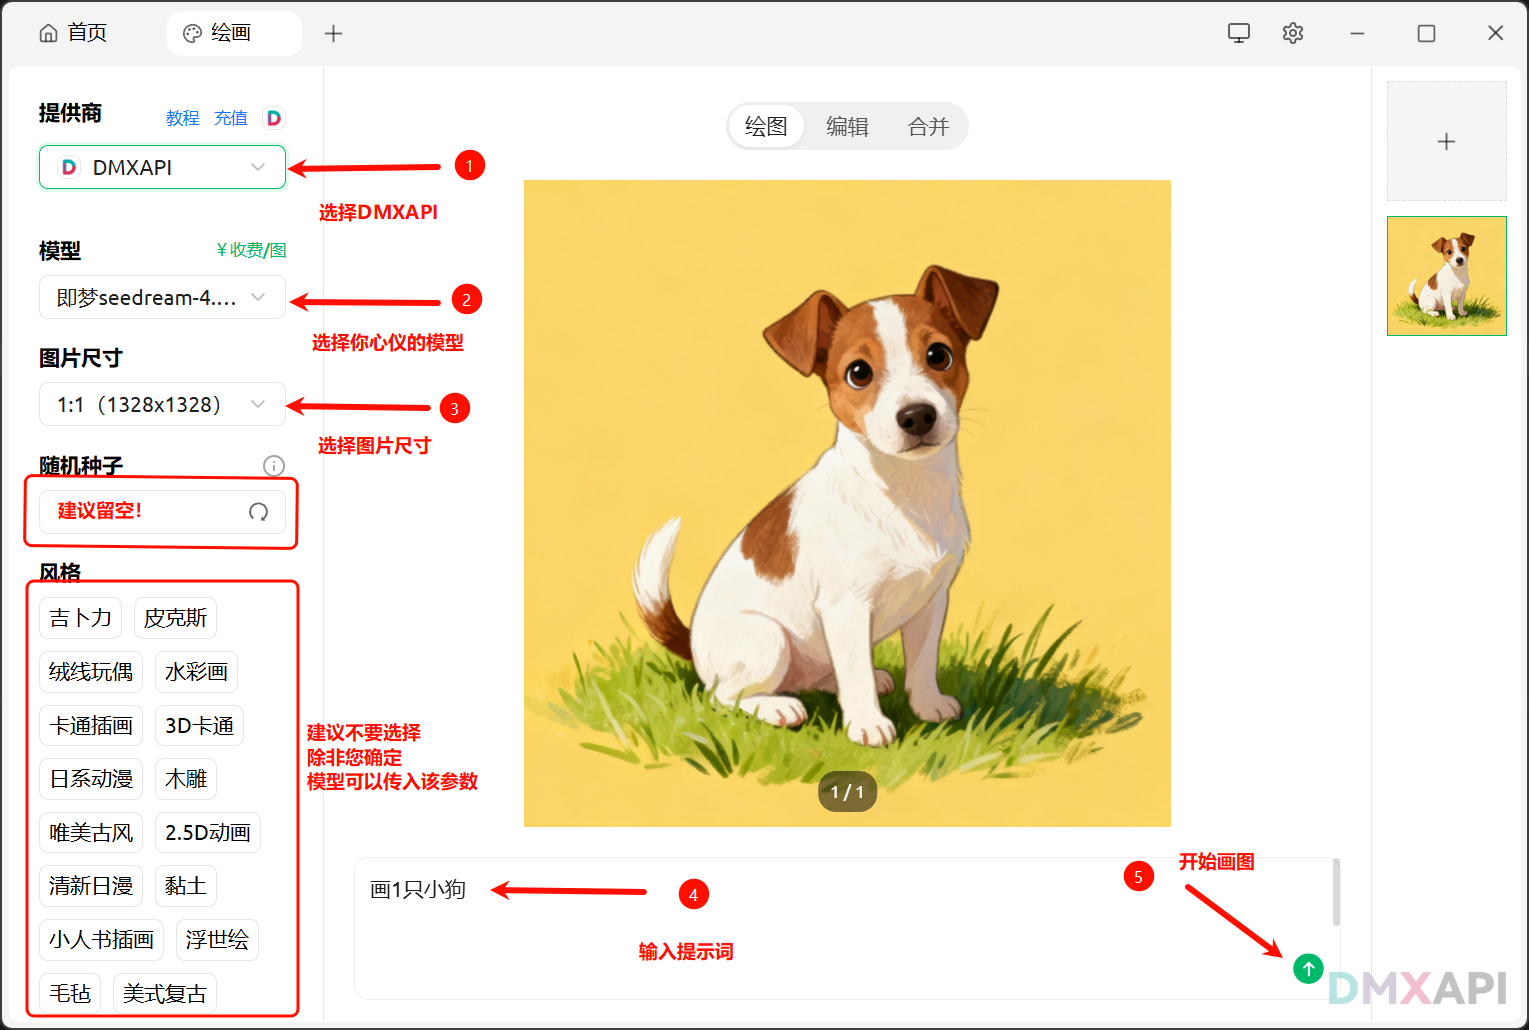This screenshot has height=1030, width=1529.
Task: Click the green send arrow button
Action: point(1308,968)
